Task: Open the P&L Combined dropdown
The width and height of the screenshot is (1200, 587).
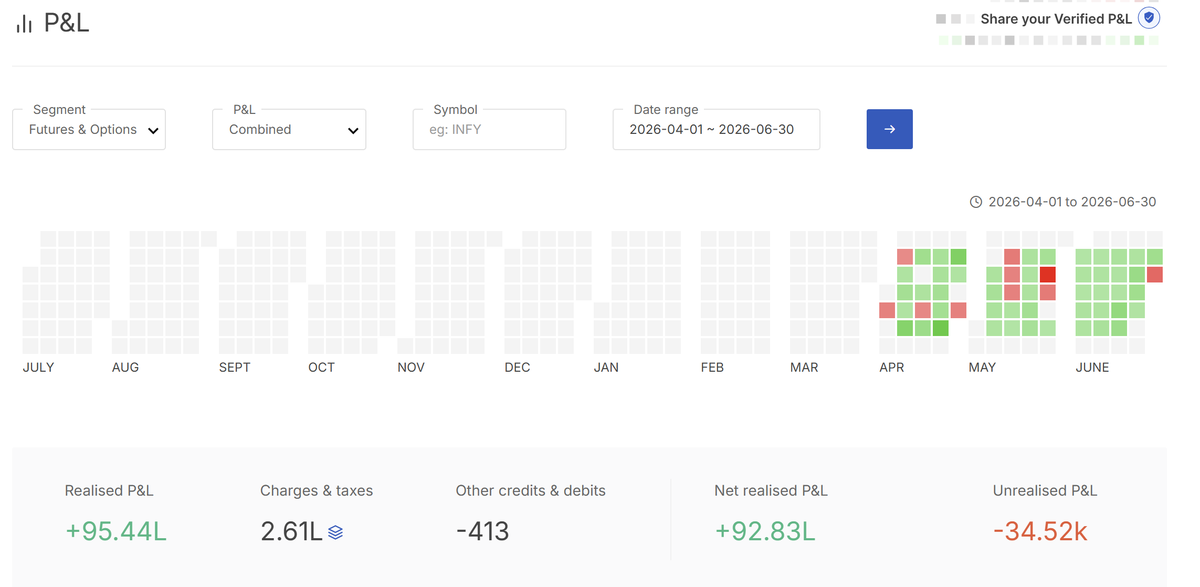Action: tap(289, 129)
